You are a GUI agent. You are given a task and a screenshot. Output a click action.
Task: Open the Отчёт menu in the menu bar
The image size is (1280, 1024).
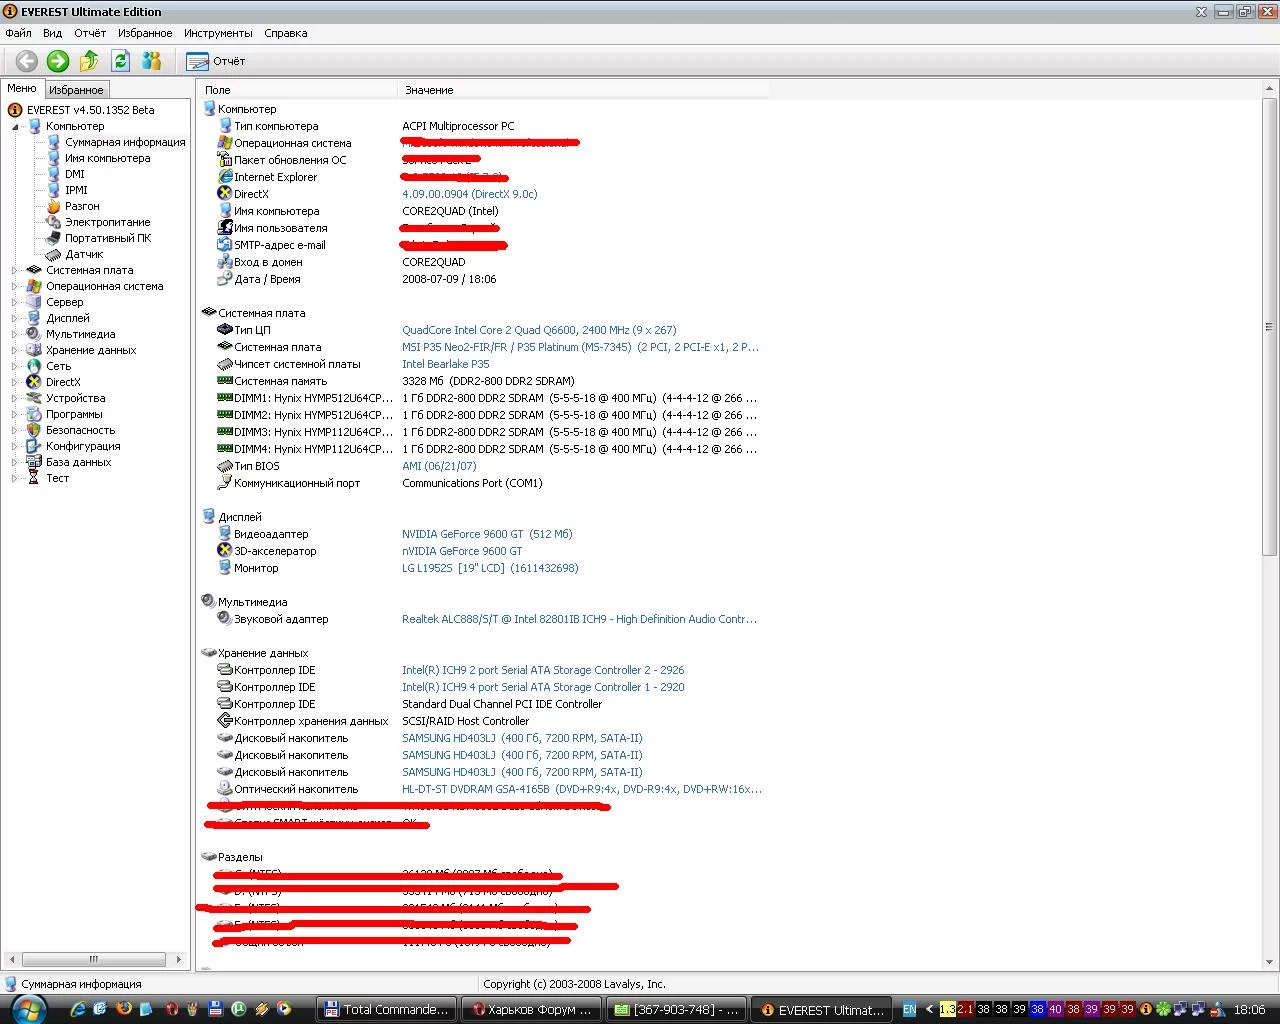tap(90, 33)
